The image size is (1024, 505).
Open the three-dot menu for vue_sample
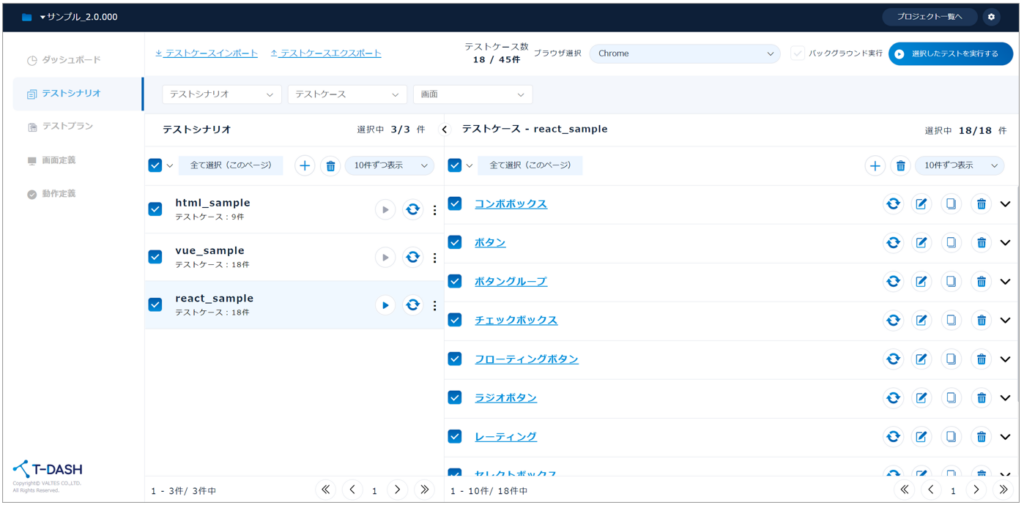tap(434, 258)
